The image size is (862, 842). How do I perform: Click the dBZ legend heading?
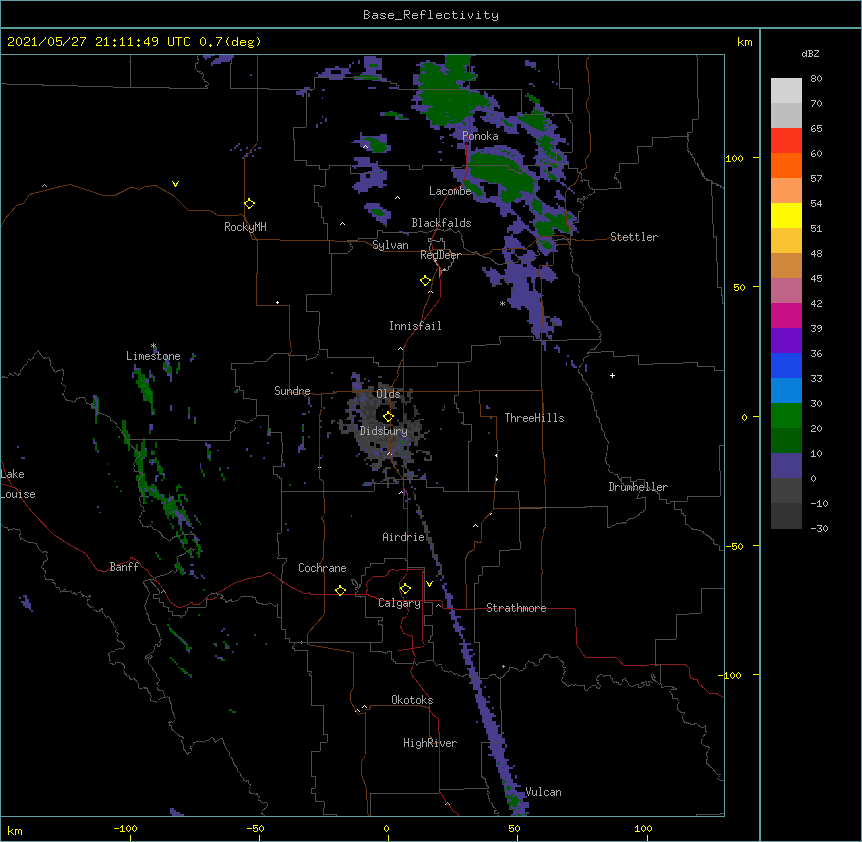(810, 53)
